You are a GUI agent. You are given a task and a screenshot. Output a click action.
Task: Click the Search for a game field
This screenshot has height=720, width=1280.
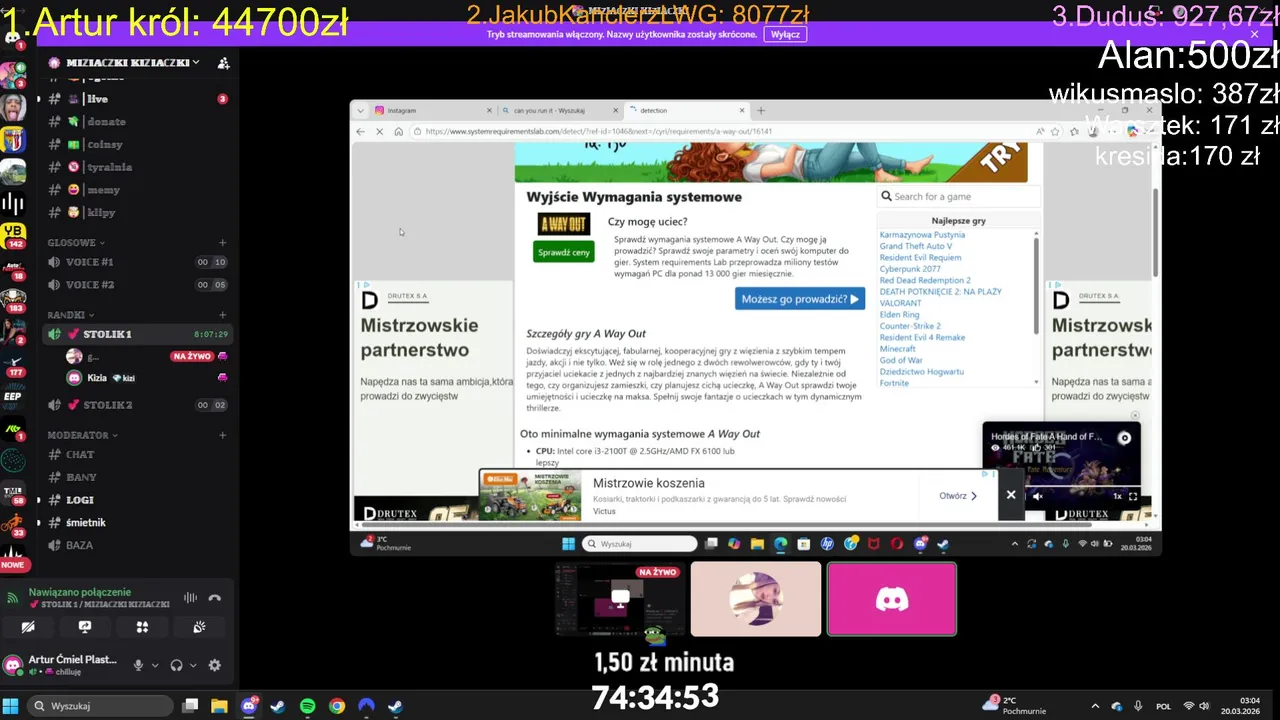click(x=958, y=196)
